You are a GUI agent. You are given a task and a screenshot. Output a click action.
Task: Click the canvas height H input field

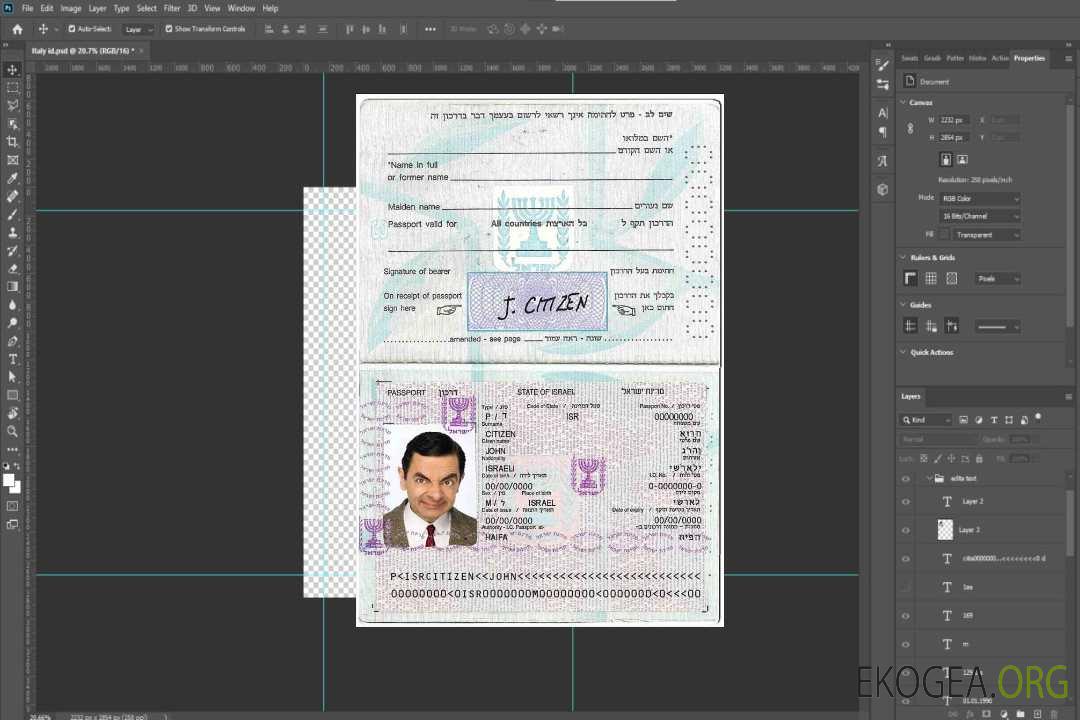coord(953,138)
